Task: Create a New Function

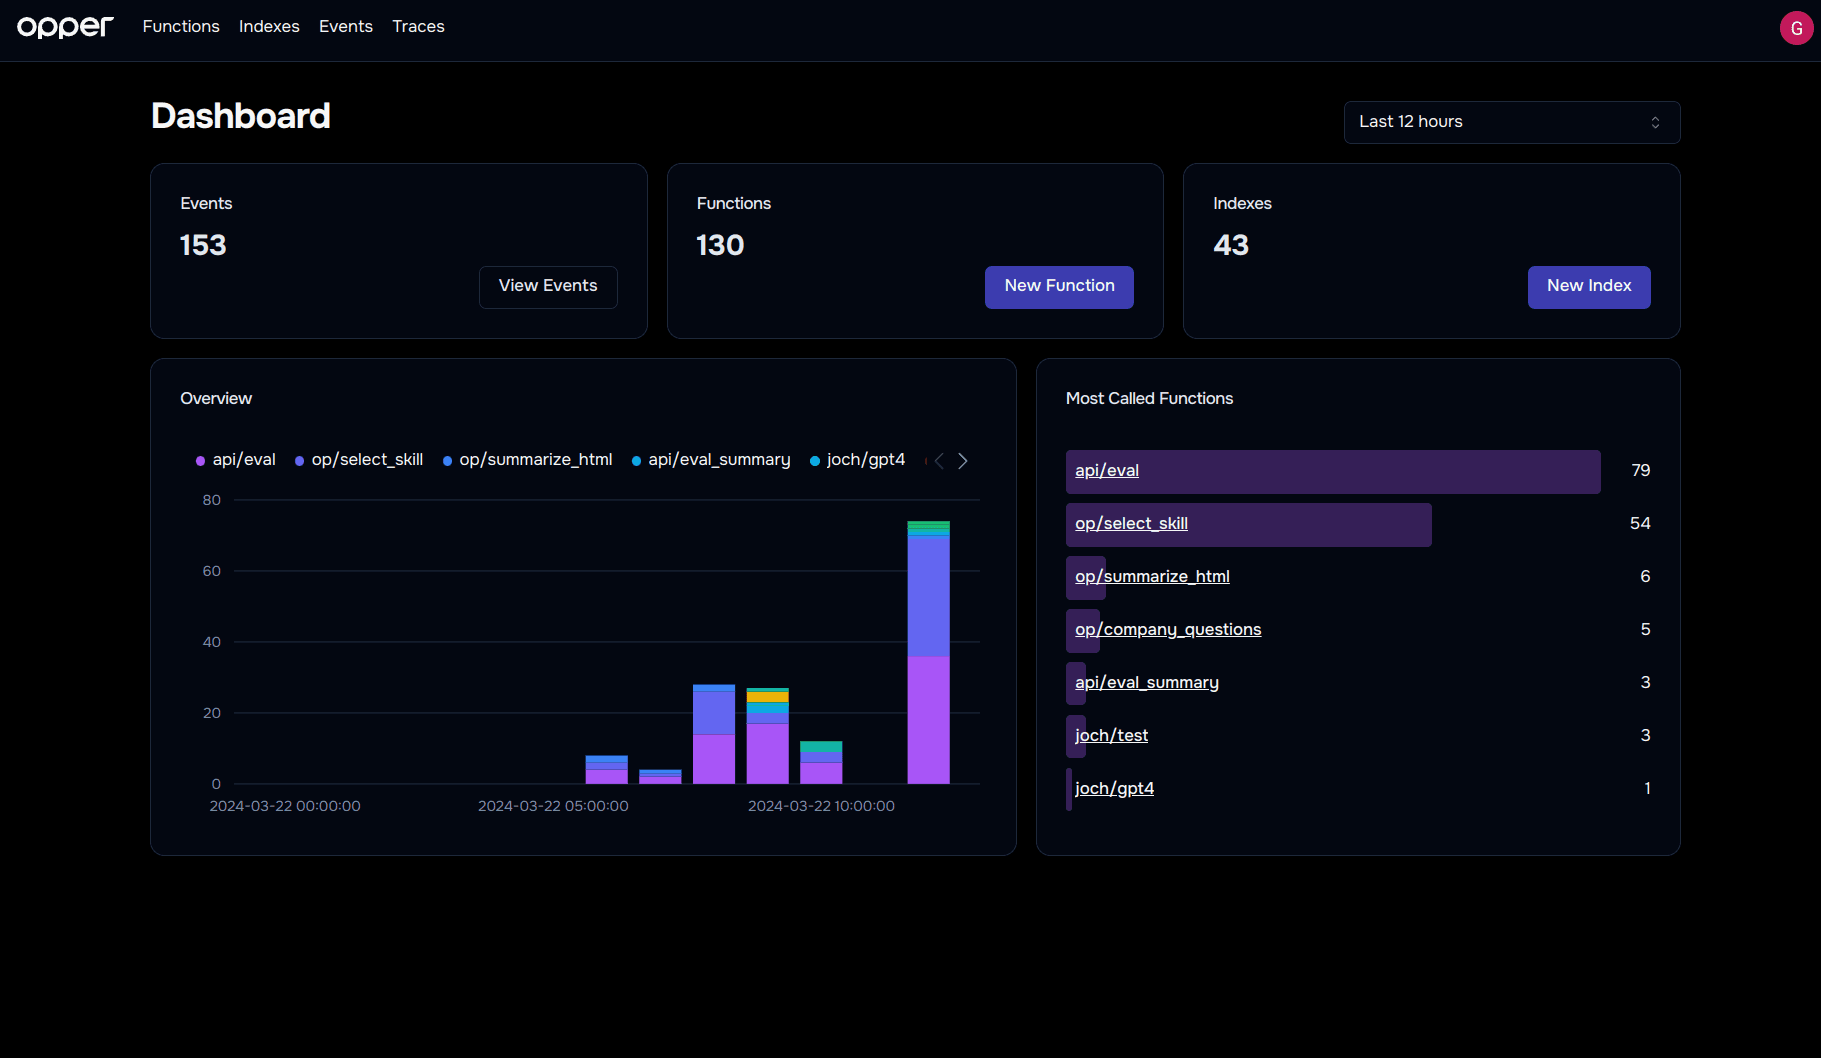Action: (x=1059, y=287)
